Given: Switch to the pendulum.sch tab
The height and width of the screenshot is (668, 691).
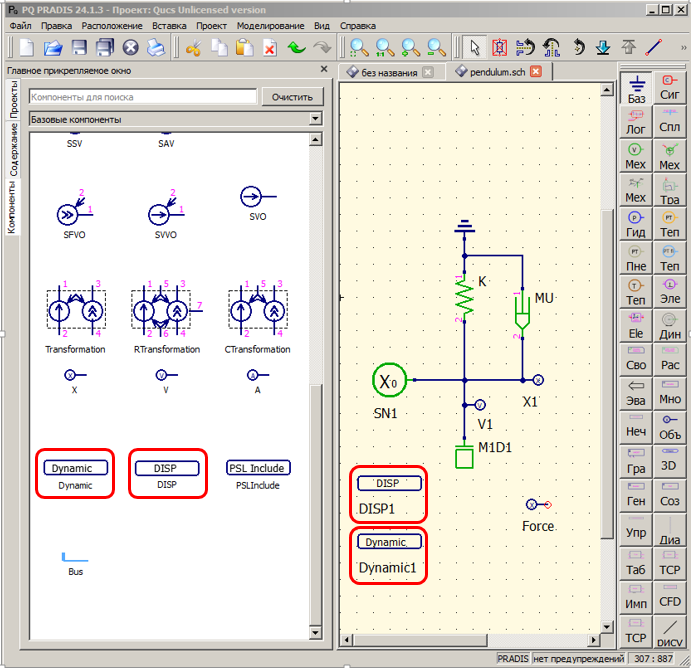Looking at the screenshot, I should coord(490,72).
